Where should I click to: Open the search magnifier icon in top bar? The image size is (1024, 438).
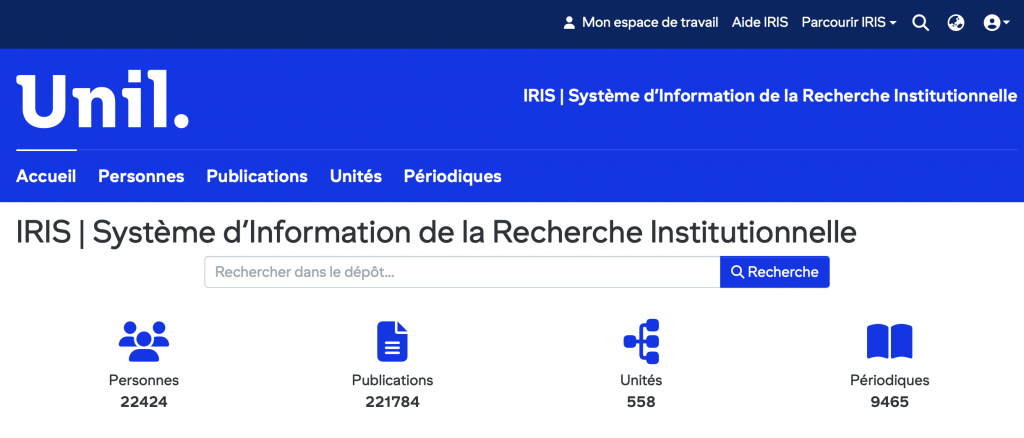[920, 23]
